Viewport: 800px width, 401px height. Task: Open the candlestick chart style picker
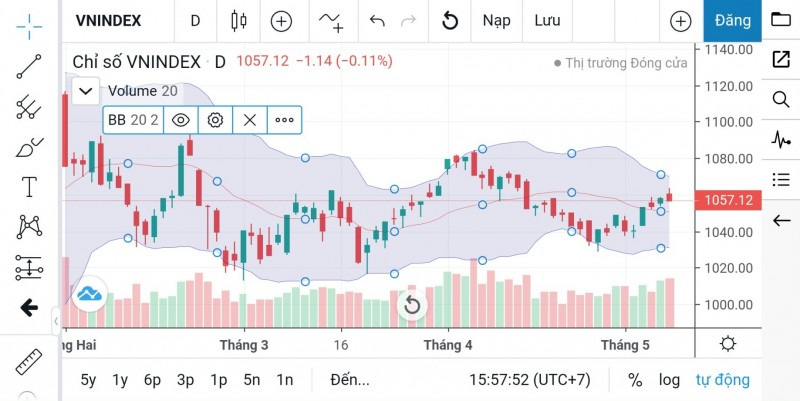click(x=237, y=20)
